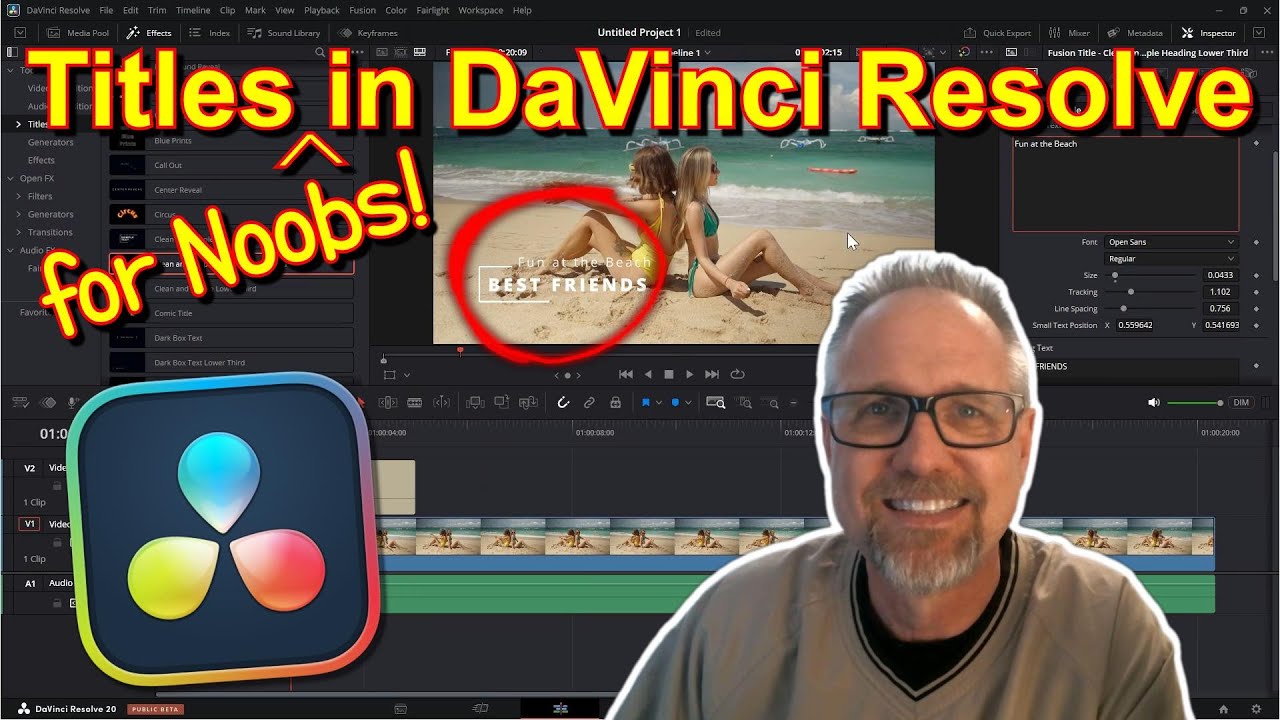Open the File menu
Image resolution: width=1280 pixels, height=720 pixels.
[105, 10]
